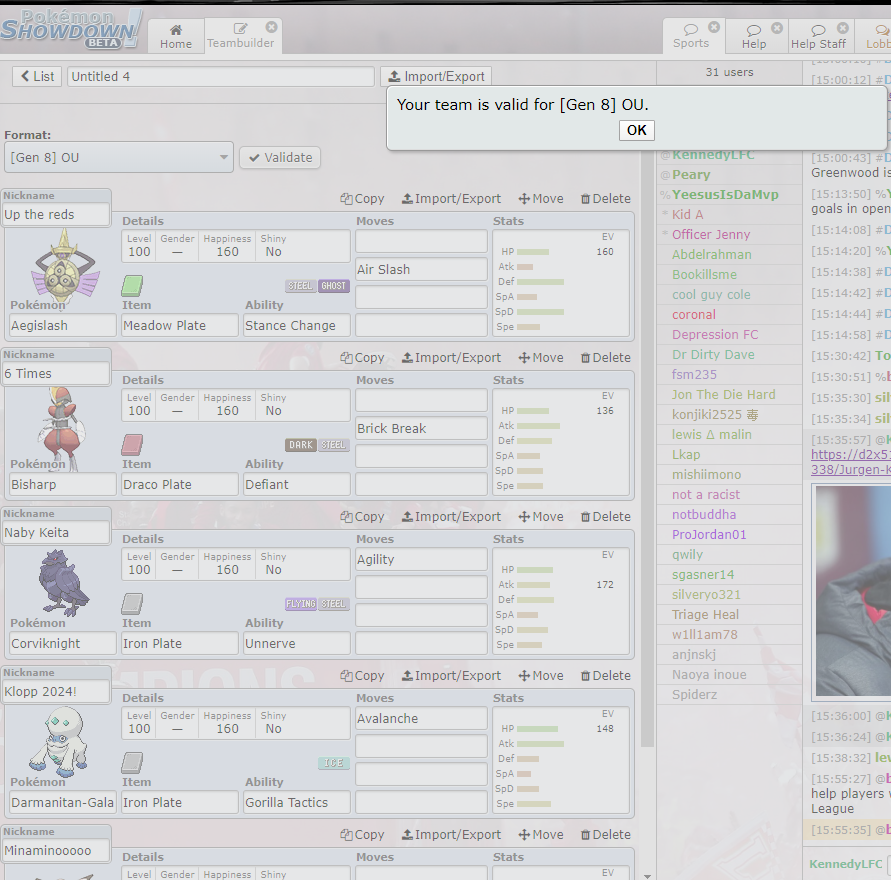Open Import/Export for Aegislash
Image resolution: width=891 pixels, height=880 pixels.
(451, 199)
